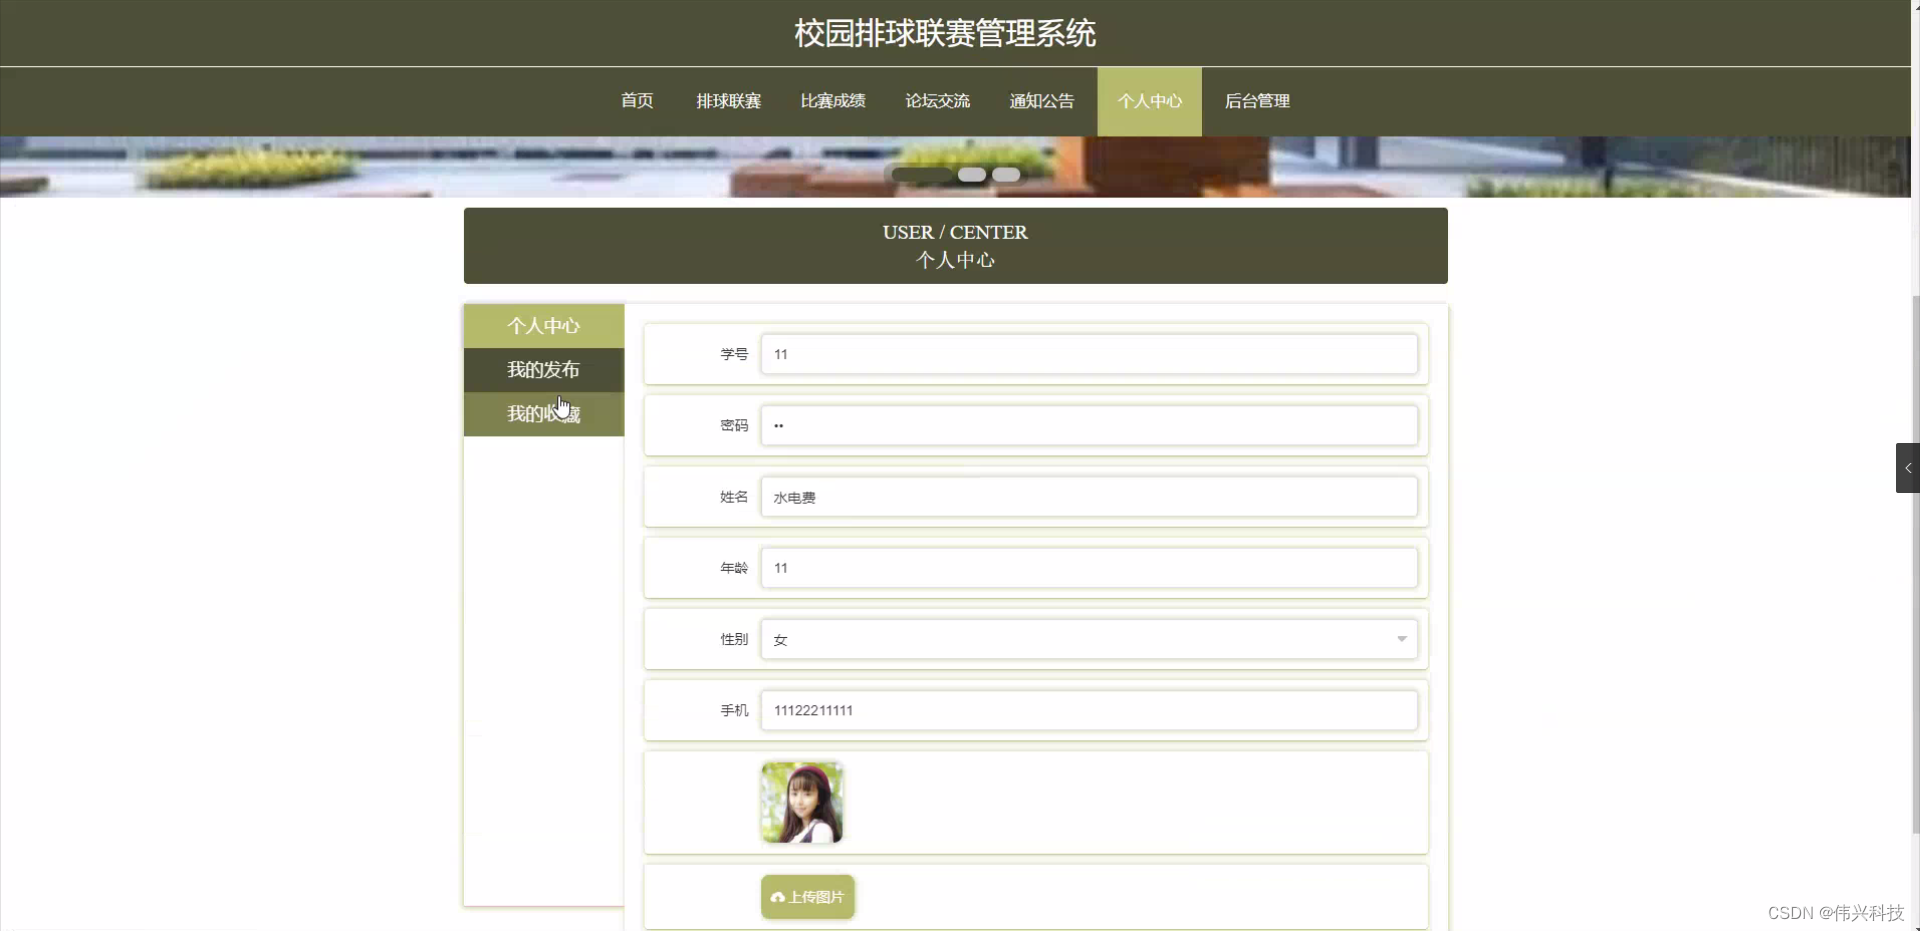Image resolution: width=1920 pixels, height=931 pixels.
Task: Click the profile avatar photo
Action: (801, 801)
